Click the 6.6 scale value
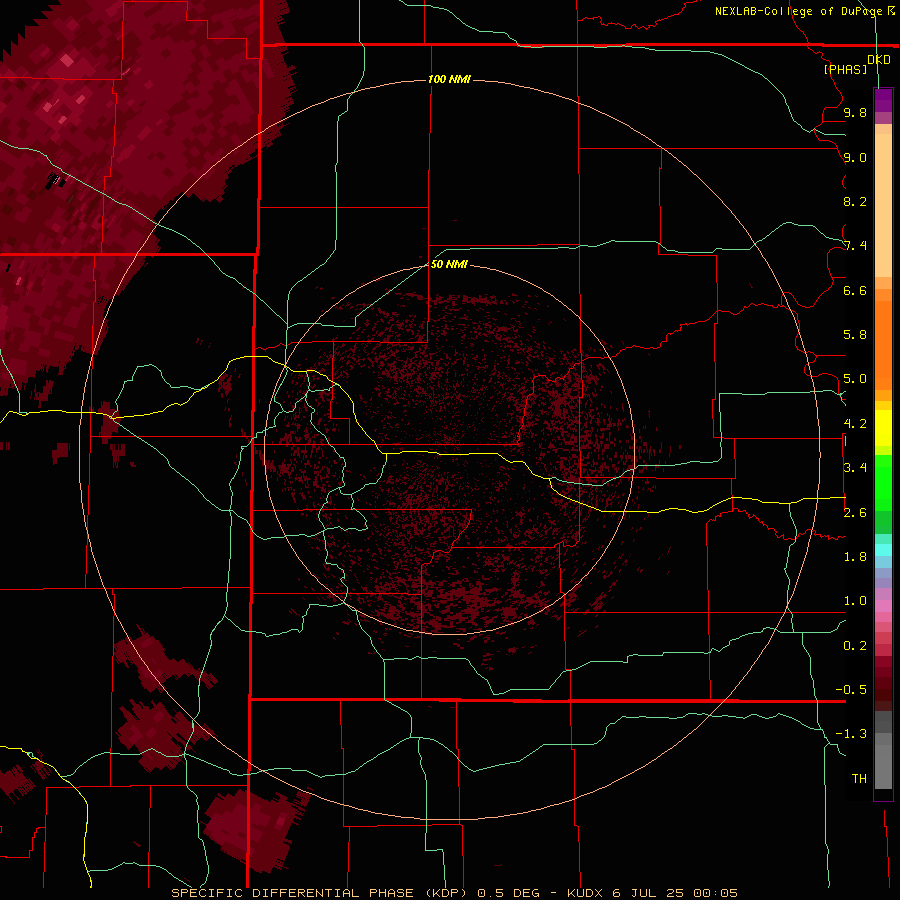The height and width of the screenshot is (900, 900). pos(855,290)
